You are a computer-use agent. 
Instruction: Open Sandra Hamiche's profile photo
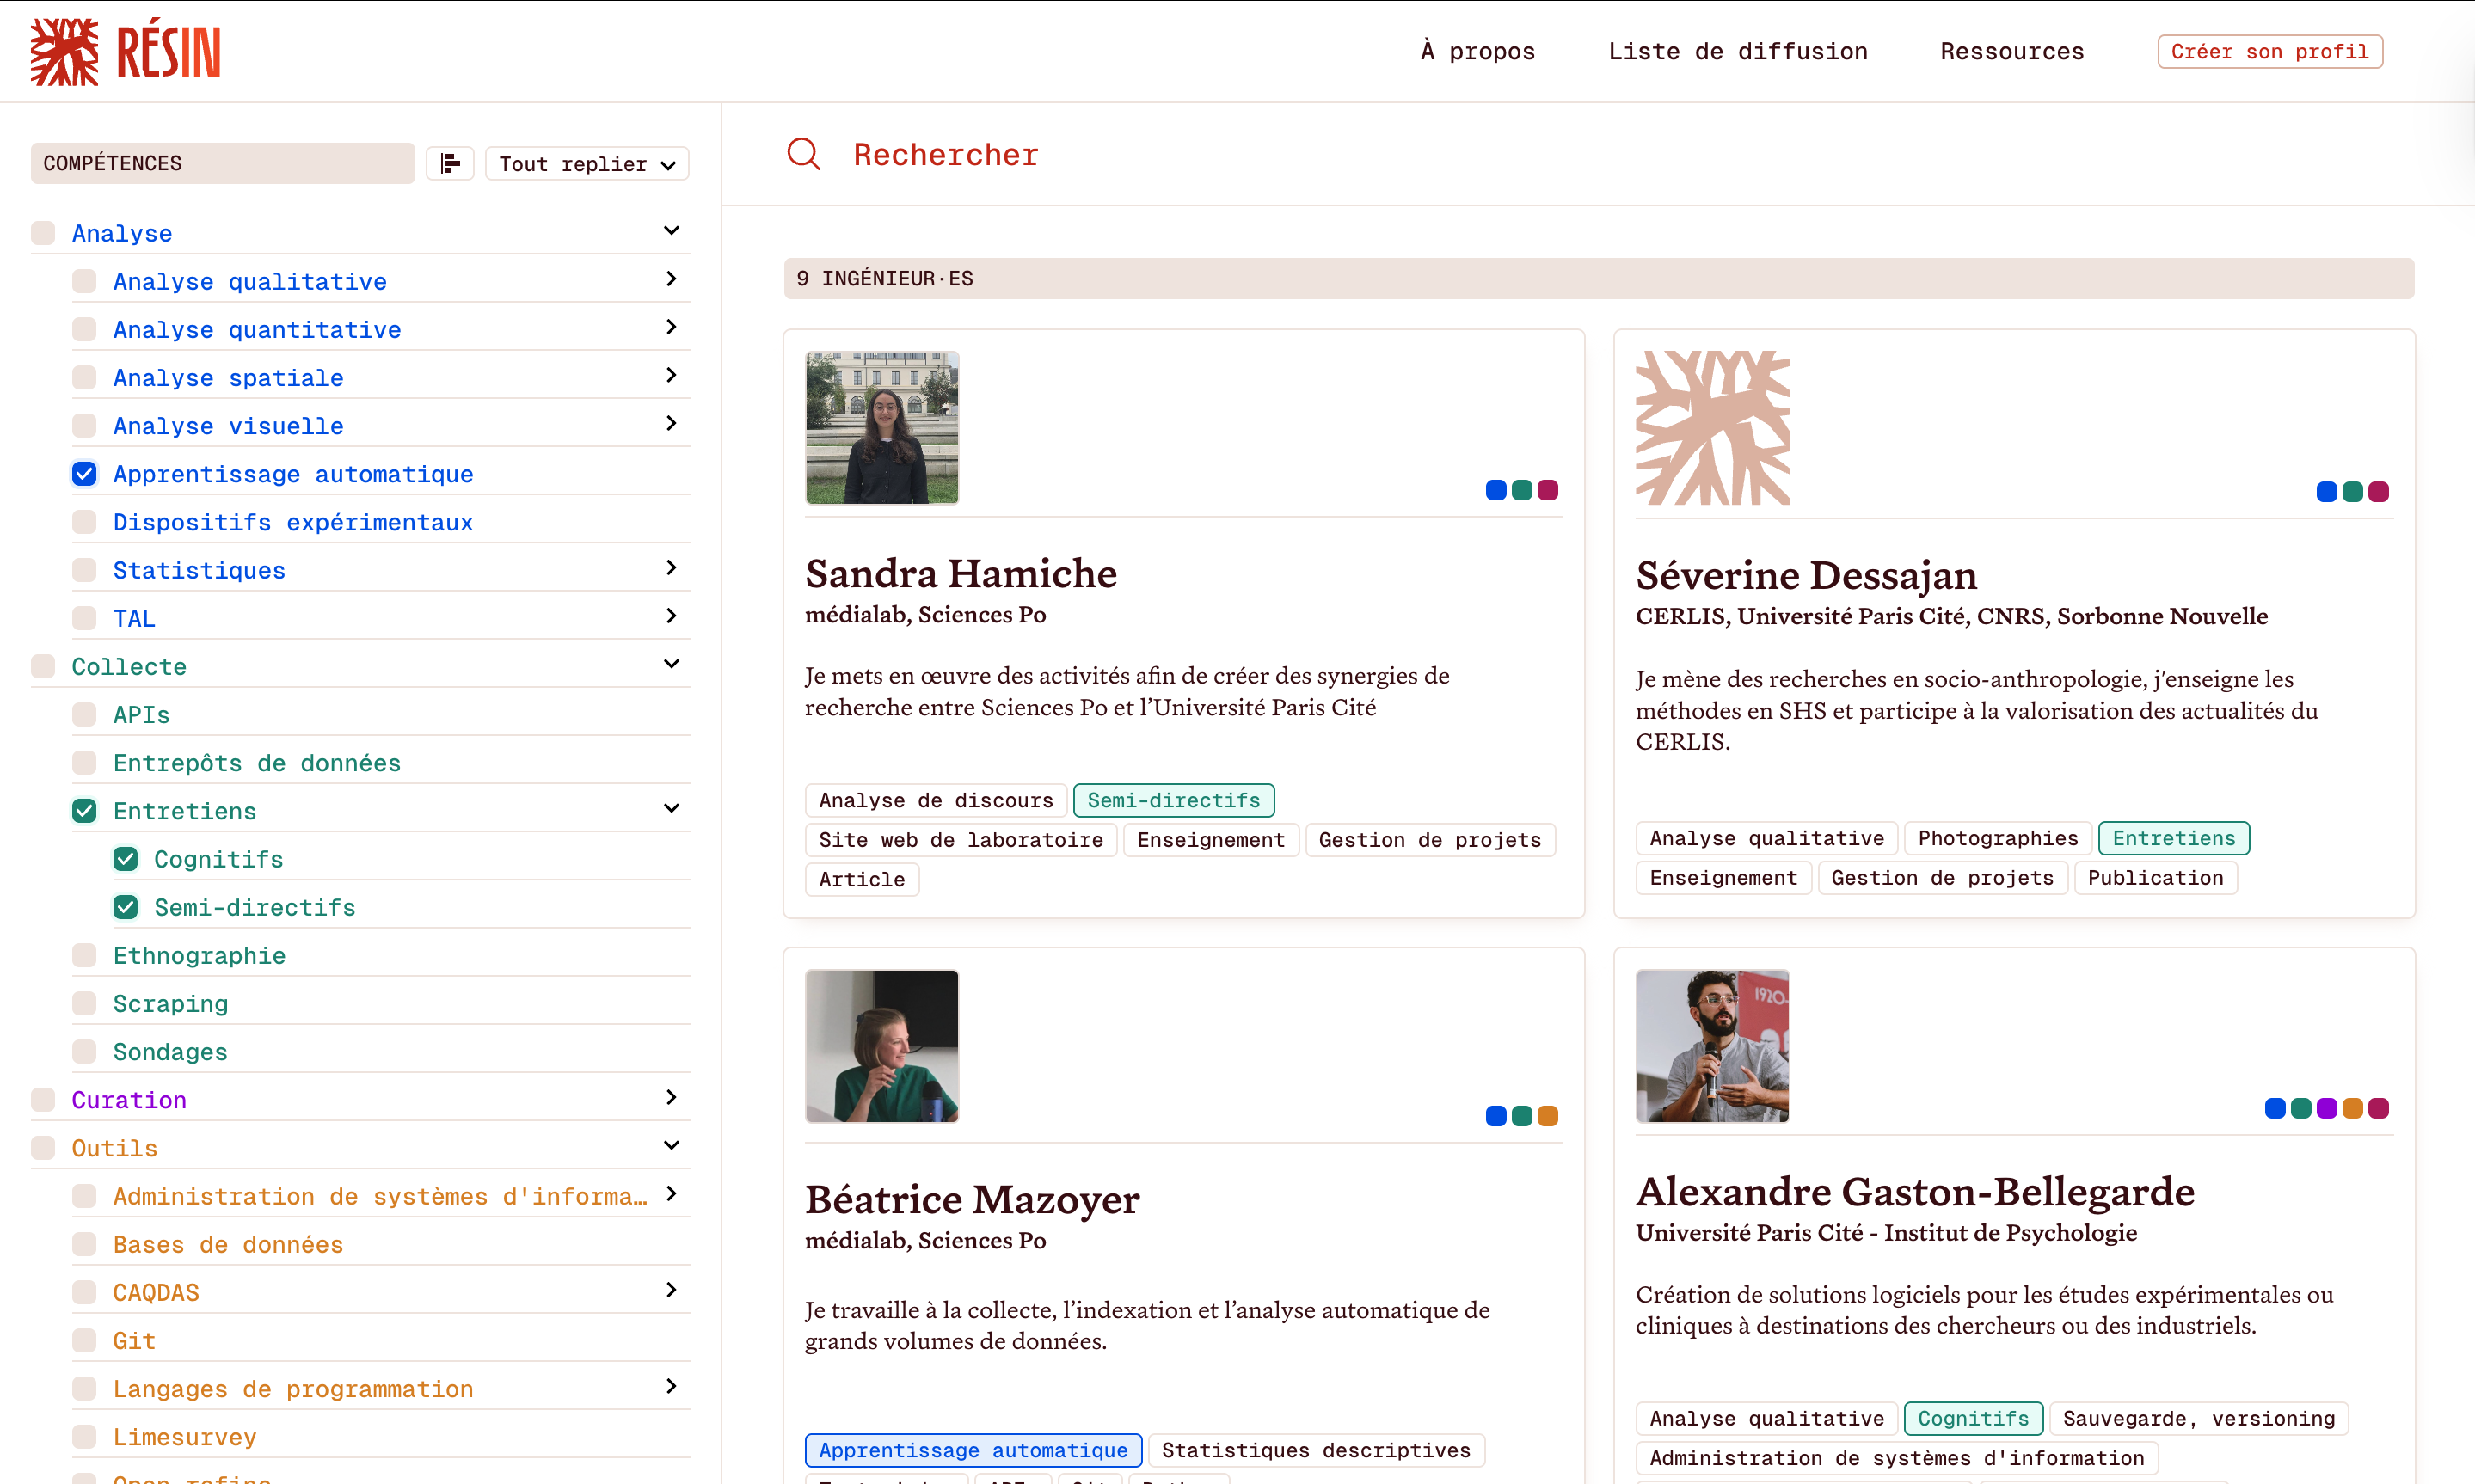pyautogui.click(x=881, y=427)
